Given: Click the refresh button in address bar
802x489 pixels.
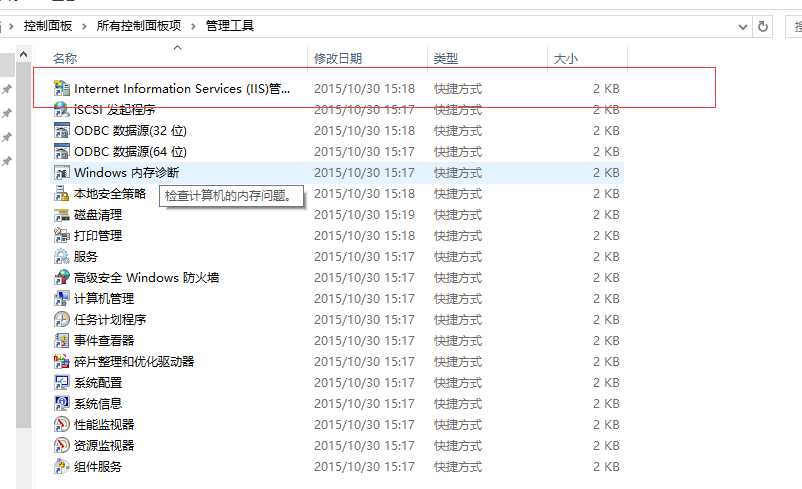Looking at the screenshot, I should 763,26.
